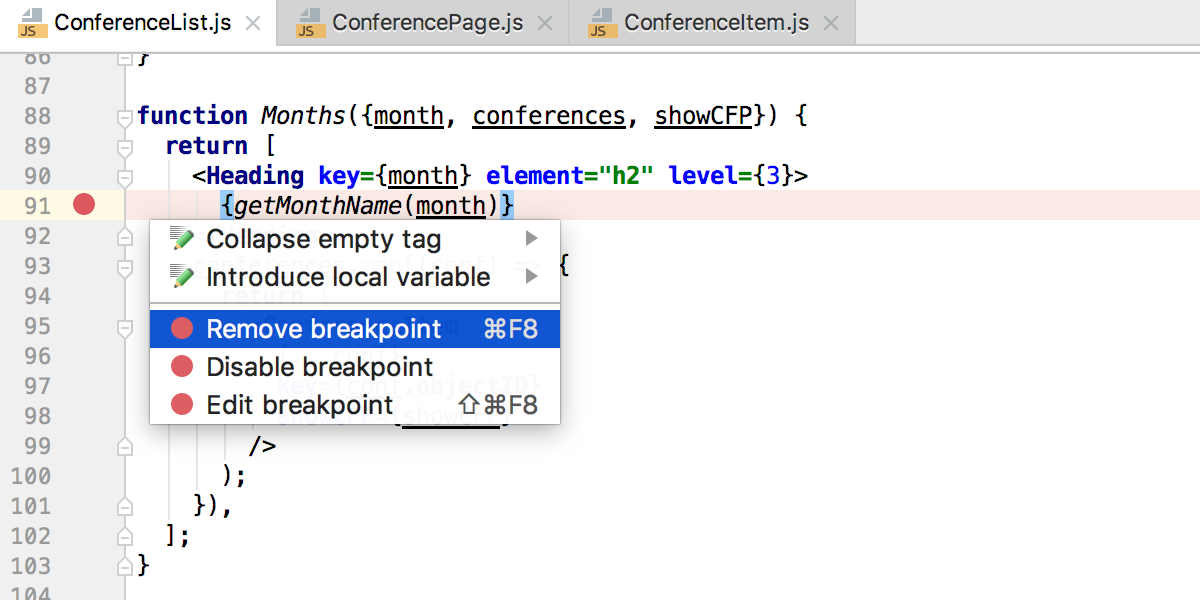Viewport: 1200px width, 600px height.
Task: Select Disable breakpoint from the popup
Action: (x=355, y=367)
